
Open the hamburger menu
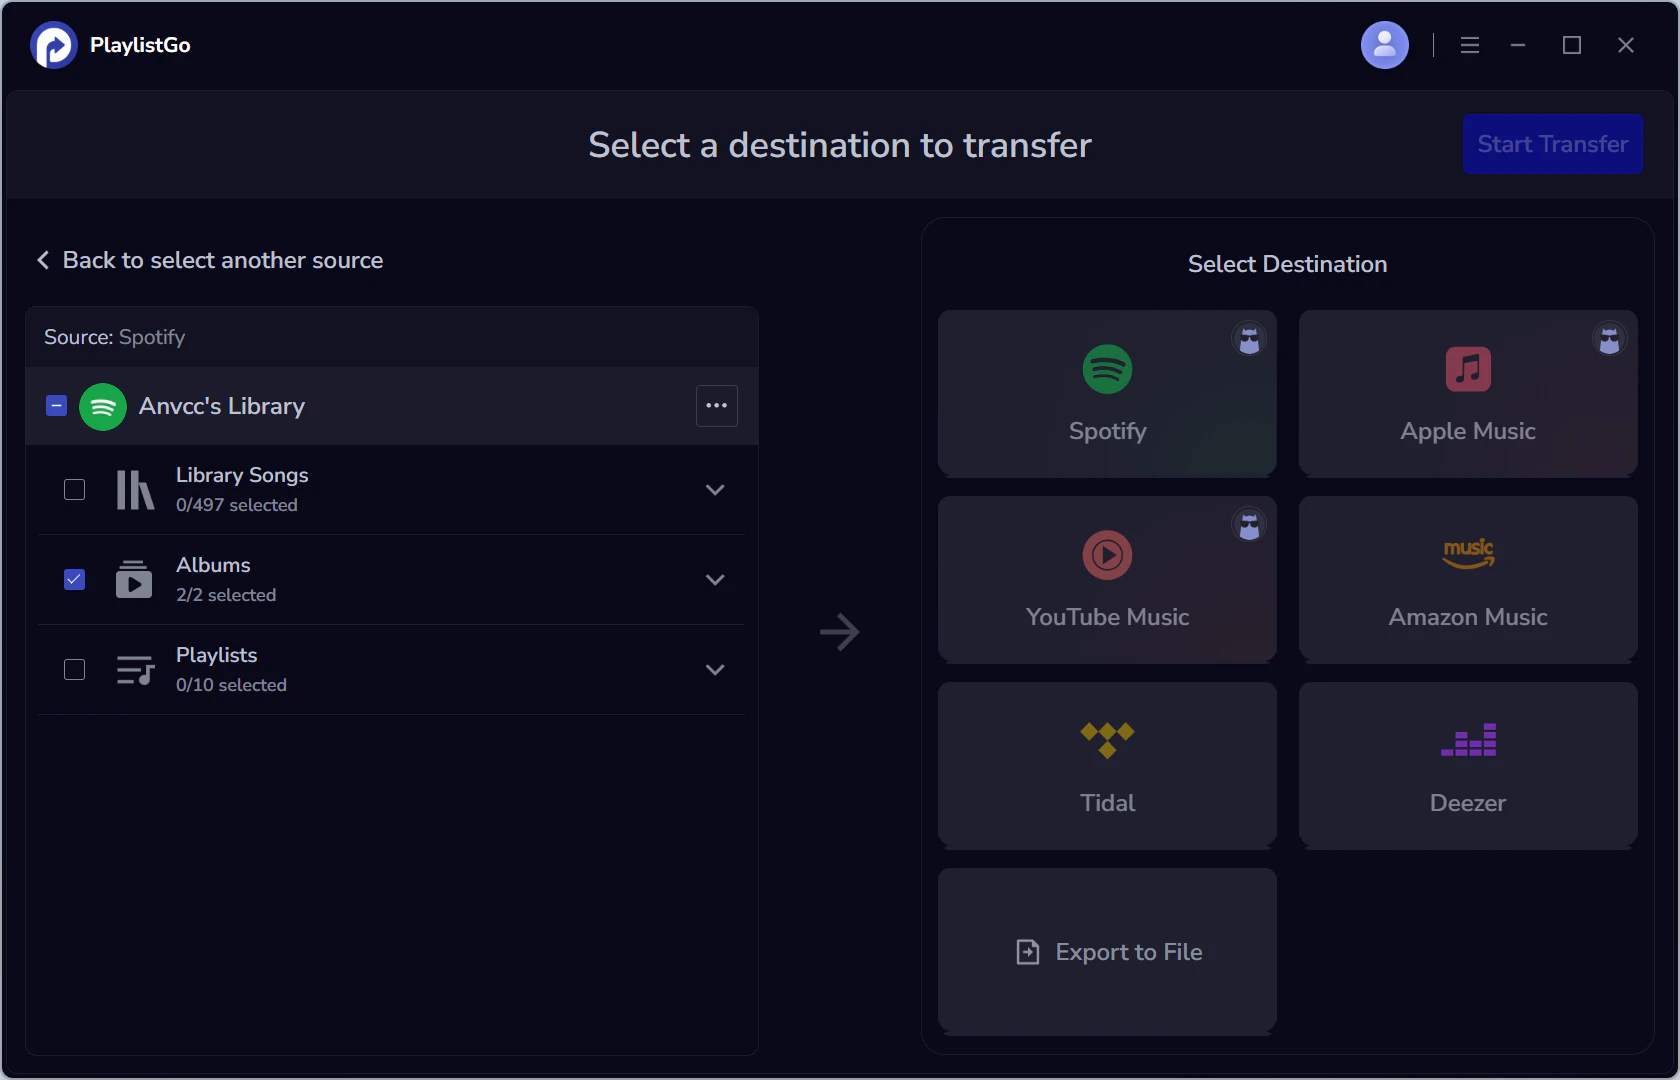coord(1469,44)
